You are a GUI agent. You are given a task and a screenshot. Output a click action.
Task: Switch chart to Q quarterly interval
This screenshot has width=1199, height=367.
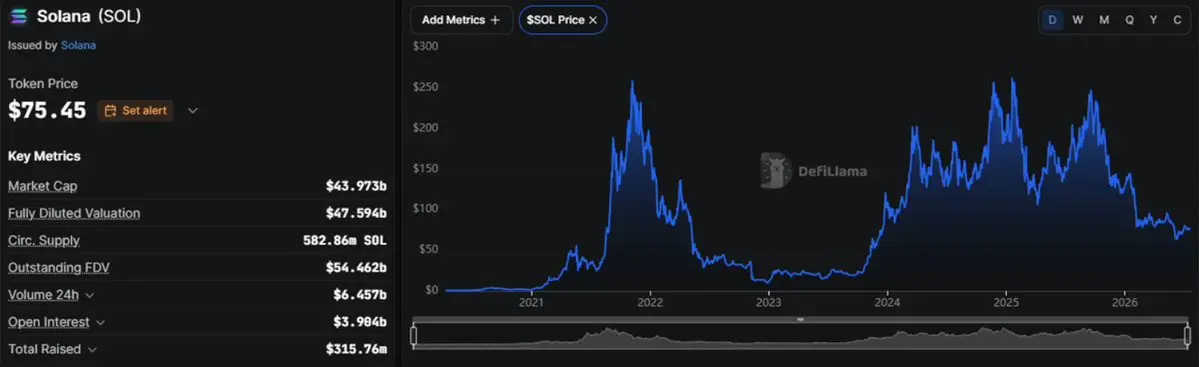click(1129, 20)
